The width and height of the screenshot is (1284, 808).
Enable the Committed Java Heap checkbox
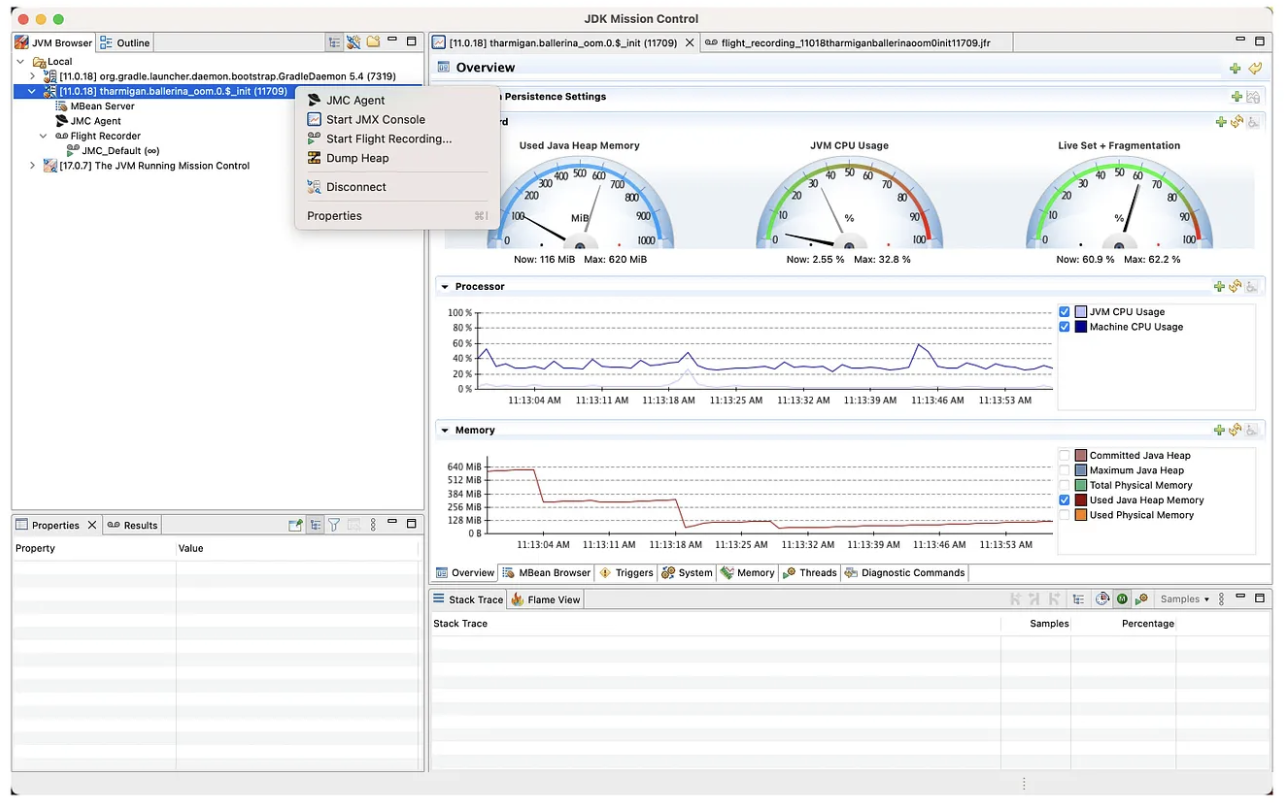point(1064,455)
